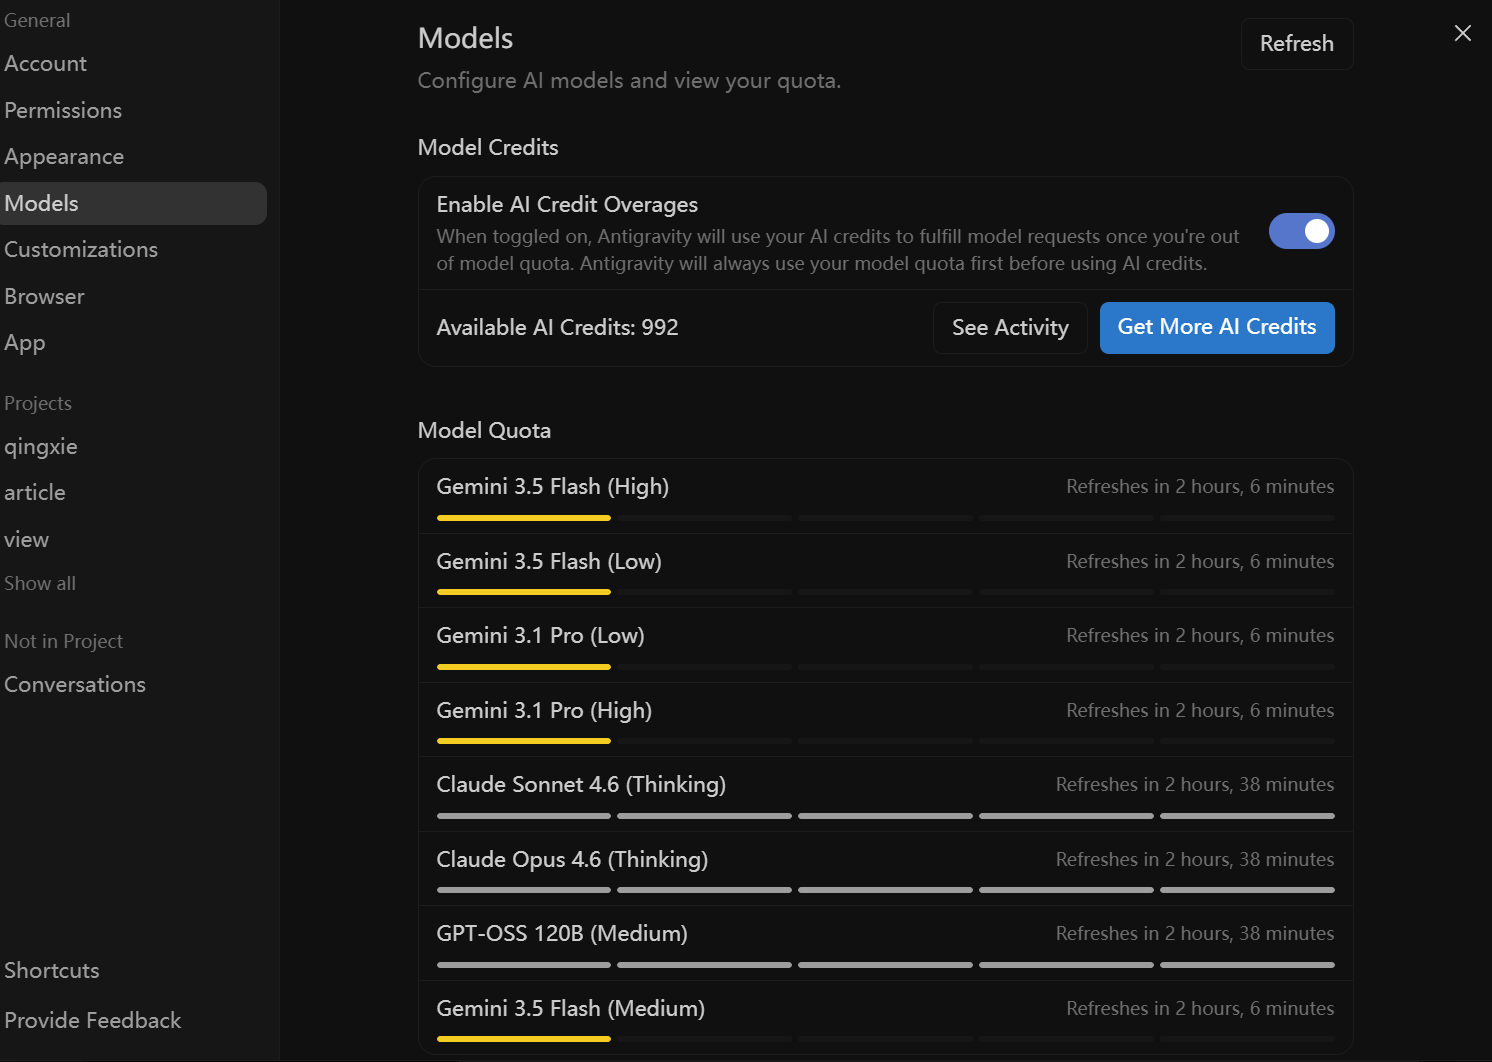Image resolution: width=1492 pixels, height=1062 pixels.
Task: Open the qingxie project
Action: [x=41, y=446]
